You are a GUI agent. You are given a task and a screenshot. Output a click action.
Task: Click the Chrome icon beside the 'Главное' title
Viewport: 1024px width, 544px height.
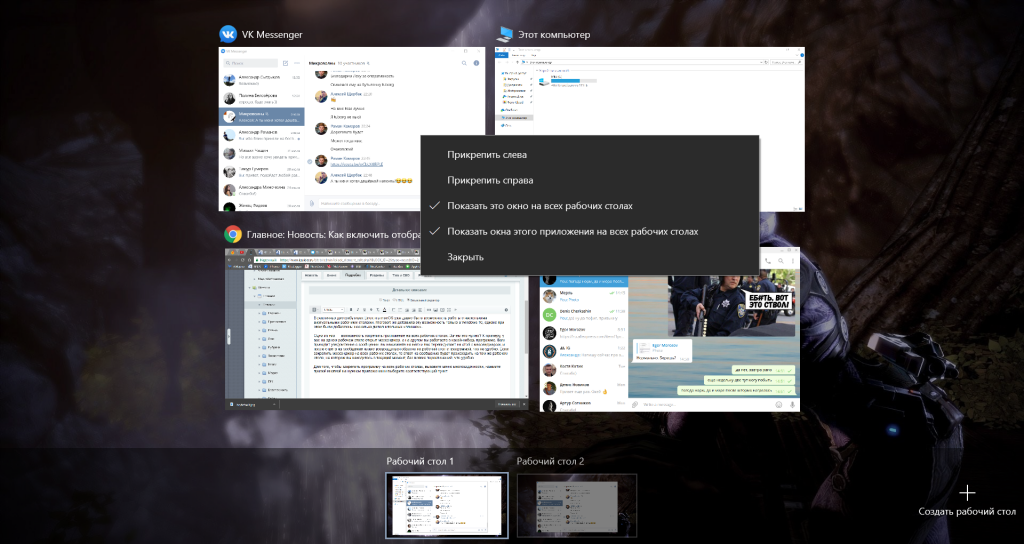tap(232, 234)
